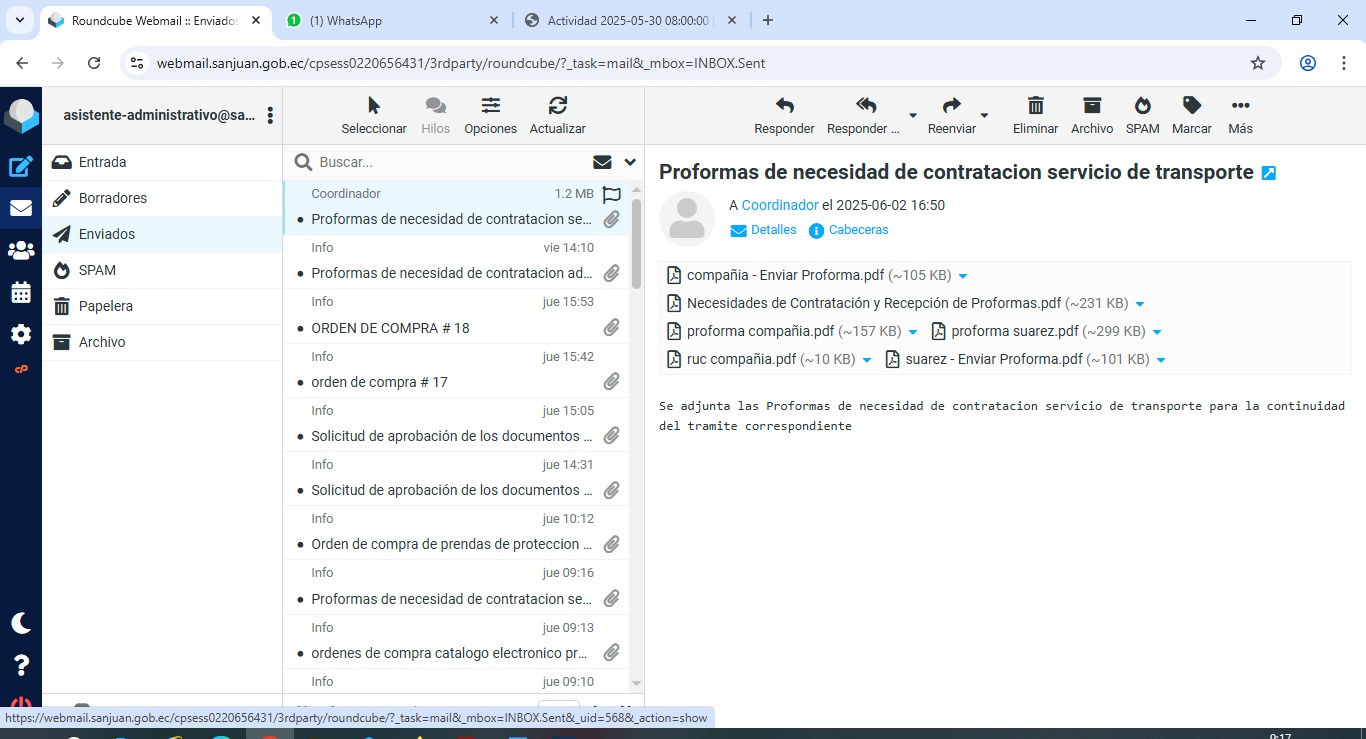Click the Actualizar refresh icon

pyautogui.click(x=557, y=106)
